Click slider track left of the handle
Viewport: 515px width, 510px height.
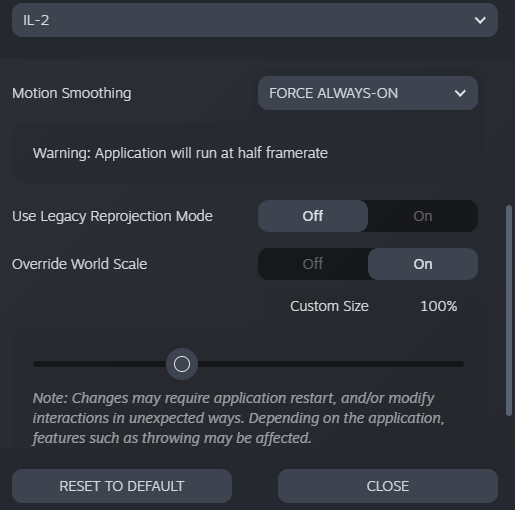tap(99, 364)
